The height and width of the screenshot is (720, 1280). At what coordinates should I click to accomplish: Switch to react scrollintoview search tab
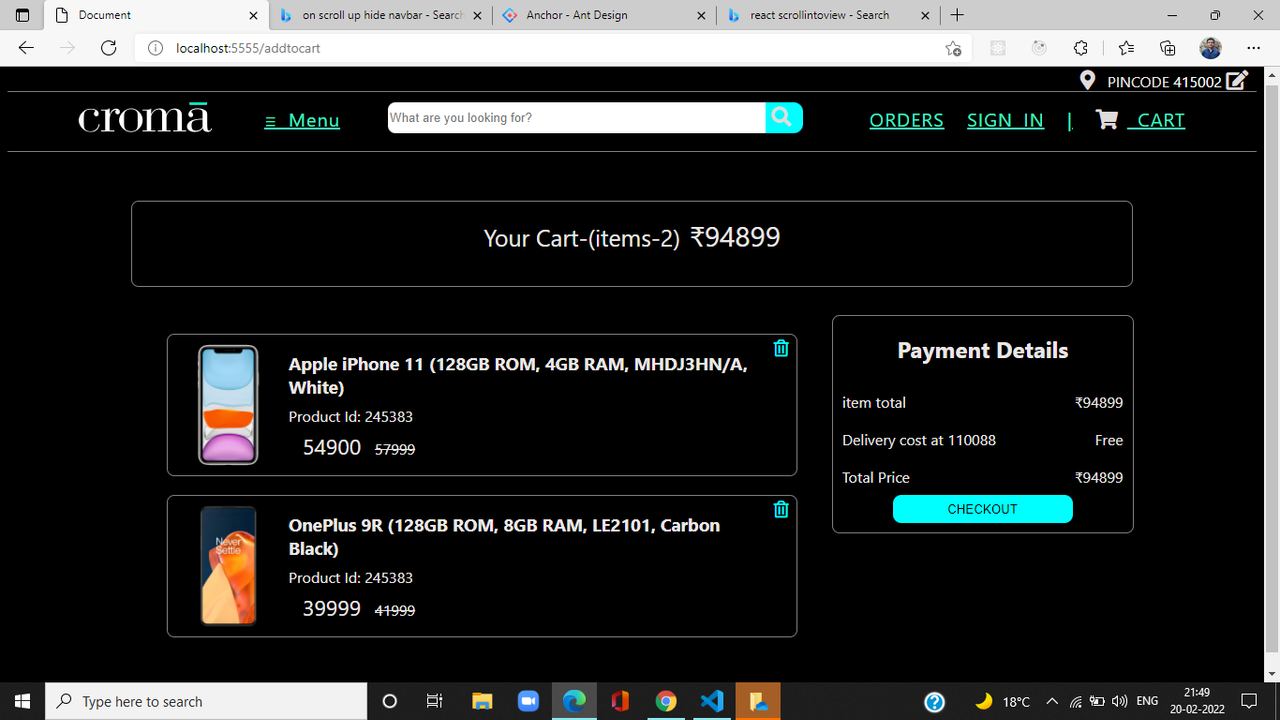[829, 15]
